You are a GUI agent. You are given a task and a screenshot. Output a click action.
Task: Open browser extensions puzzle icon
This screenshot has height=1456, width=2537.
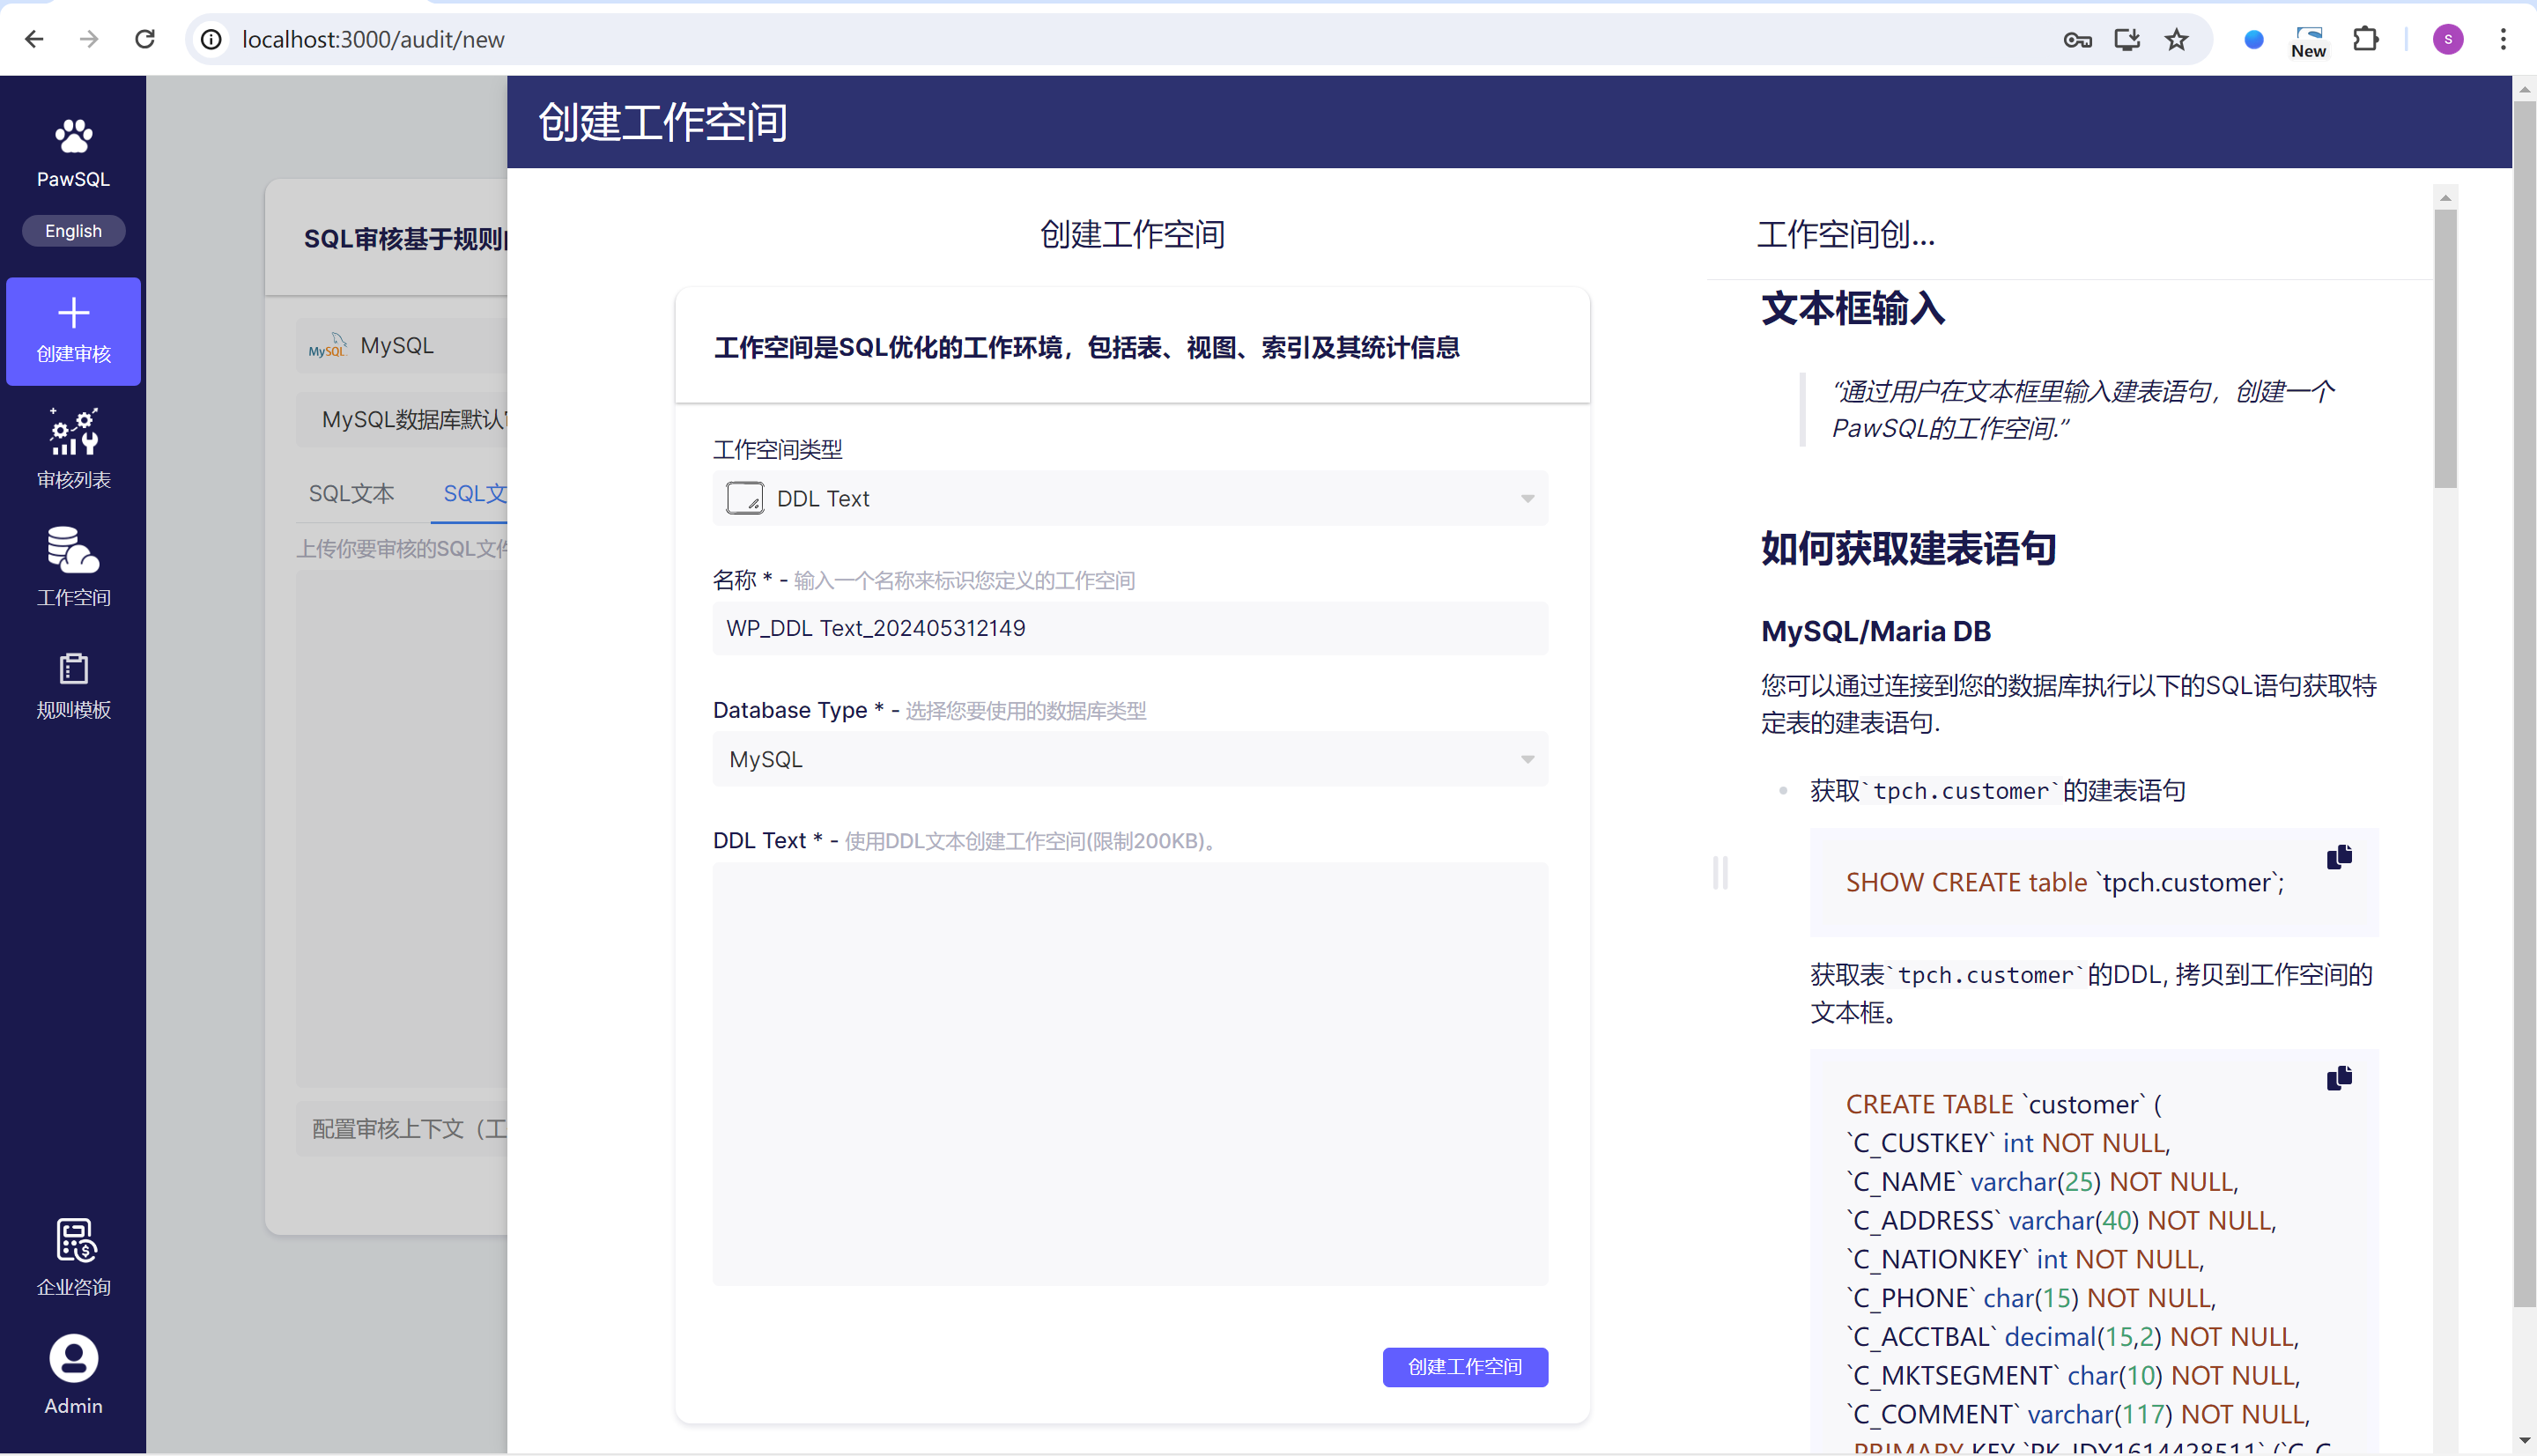pos(2365,40)
